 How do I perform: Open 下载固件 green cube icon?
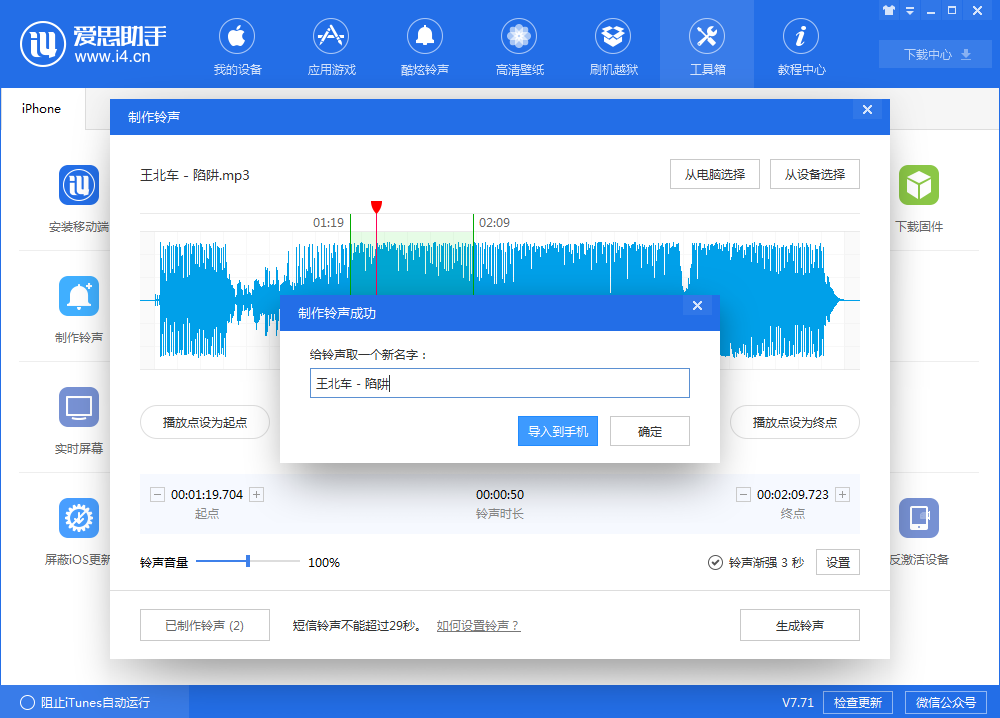coord(918,185)
